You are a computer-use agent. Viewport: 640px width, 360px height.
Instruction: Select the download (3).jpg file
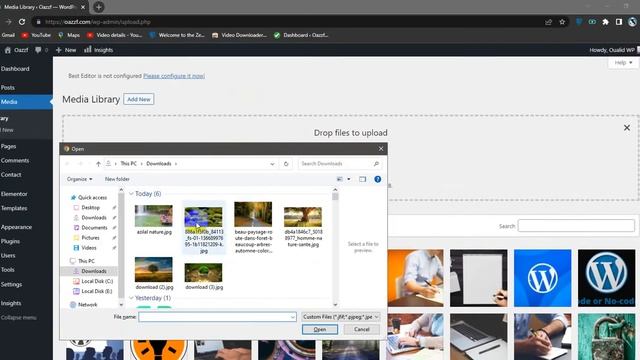click(204, 276)
